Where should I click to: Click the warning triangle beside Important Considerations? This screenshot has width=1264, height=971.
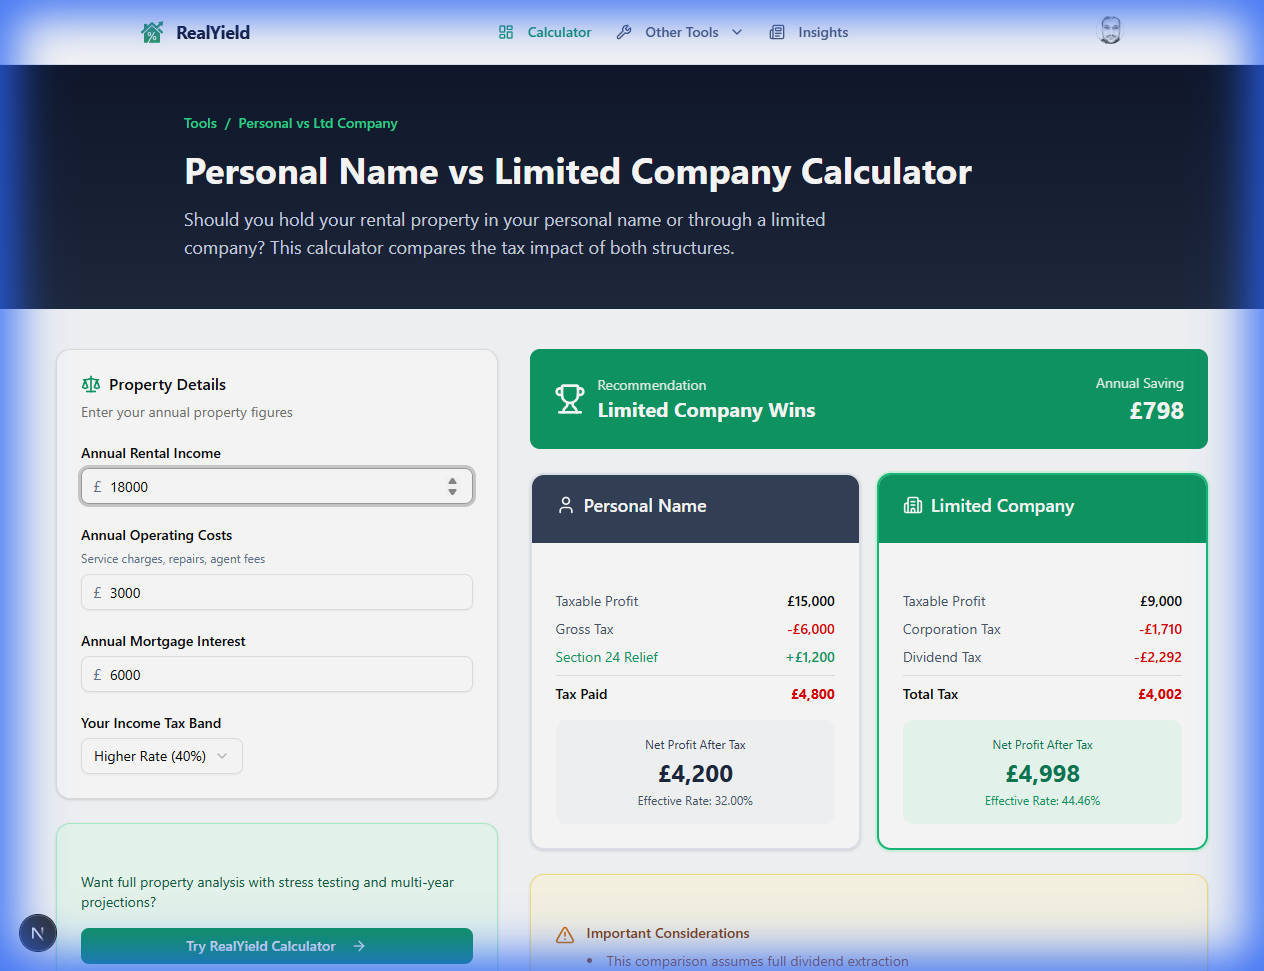point(564,933)
